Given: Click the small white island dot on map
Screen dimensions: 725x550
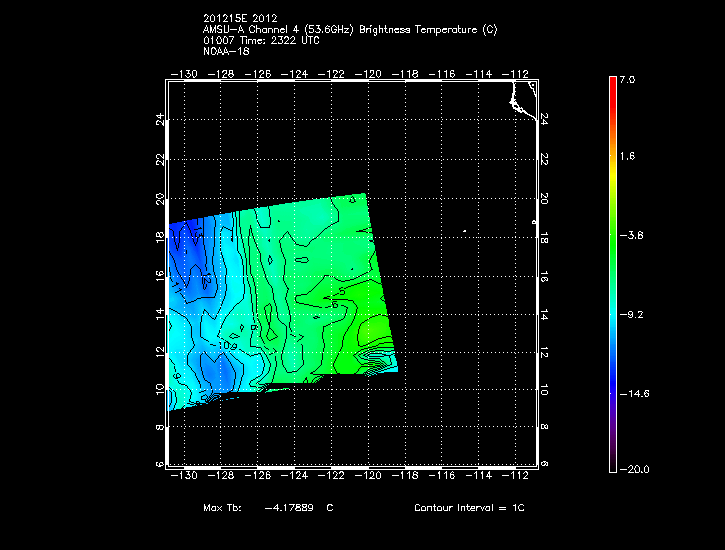Looking at the screenshot, I should pyautogui.click(x=465, y=233).
